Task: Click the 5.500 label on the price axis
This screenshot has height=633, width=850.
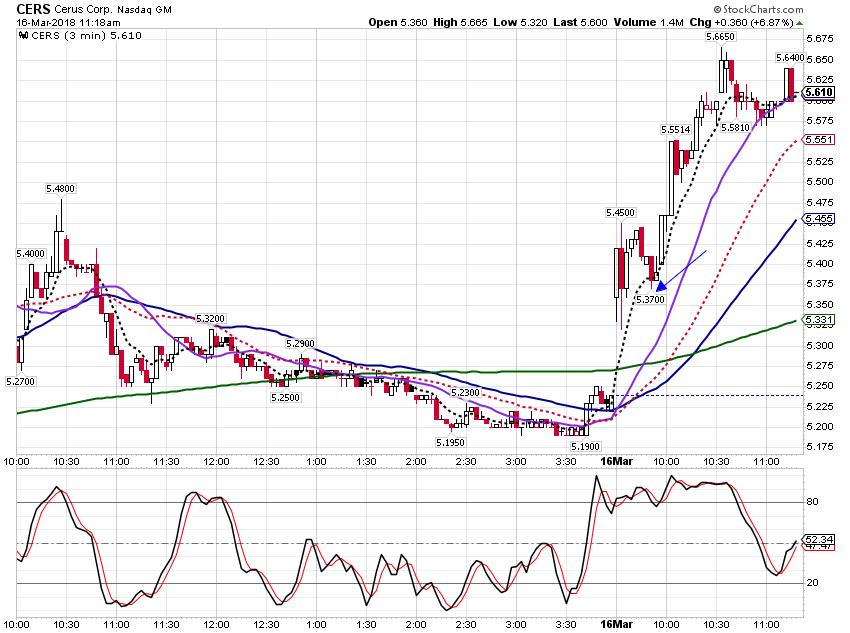Action: (x=820, y=182)
